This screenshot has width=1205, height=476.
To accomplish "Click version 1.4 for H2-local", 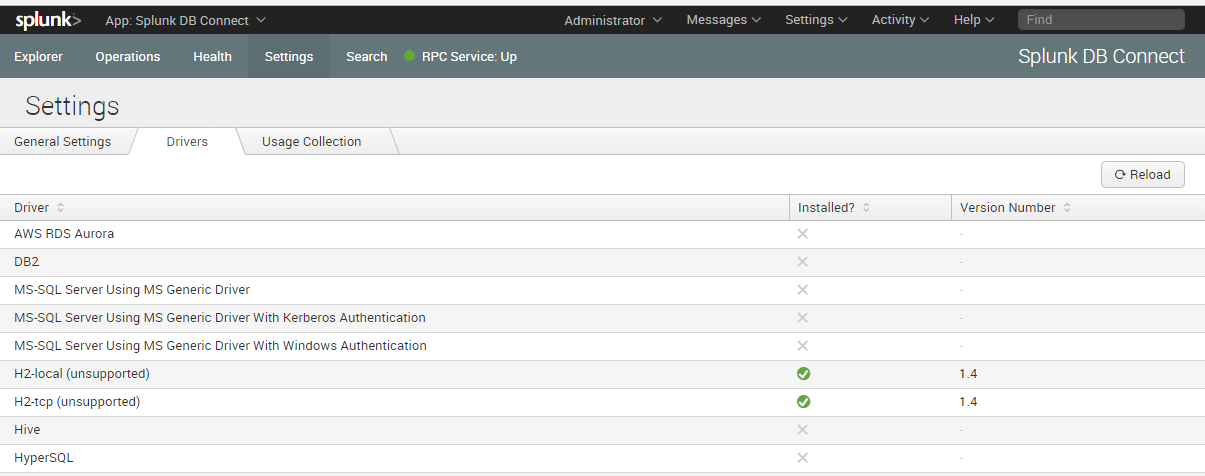I will (968, 374).
